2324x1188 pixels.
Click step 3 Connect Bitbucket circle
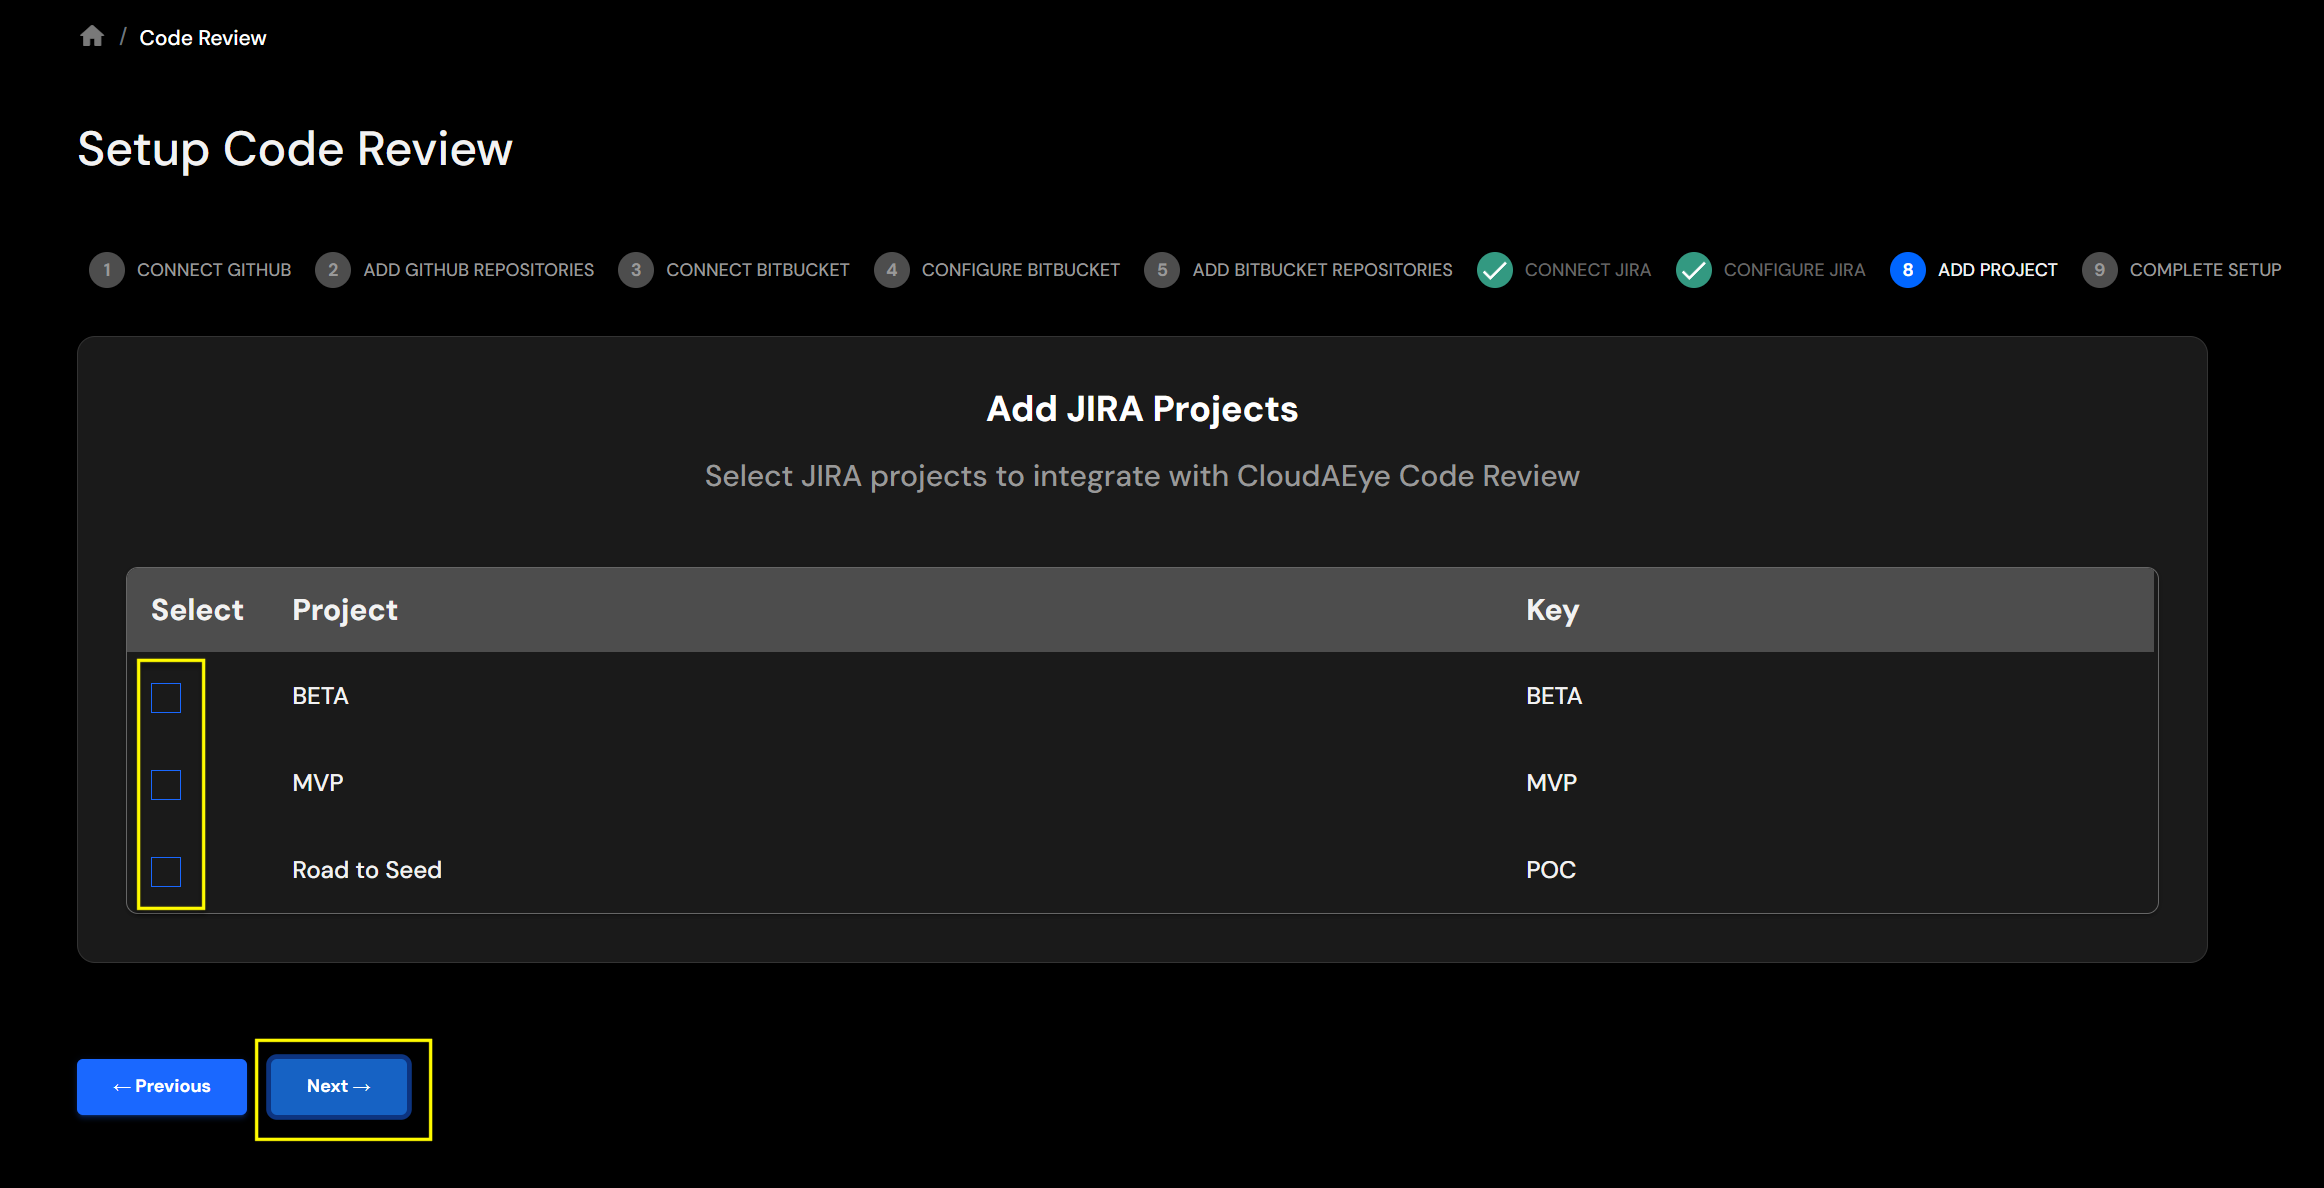click(636, 269)
